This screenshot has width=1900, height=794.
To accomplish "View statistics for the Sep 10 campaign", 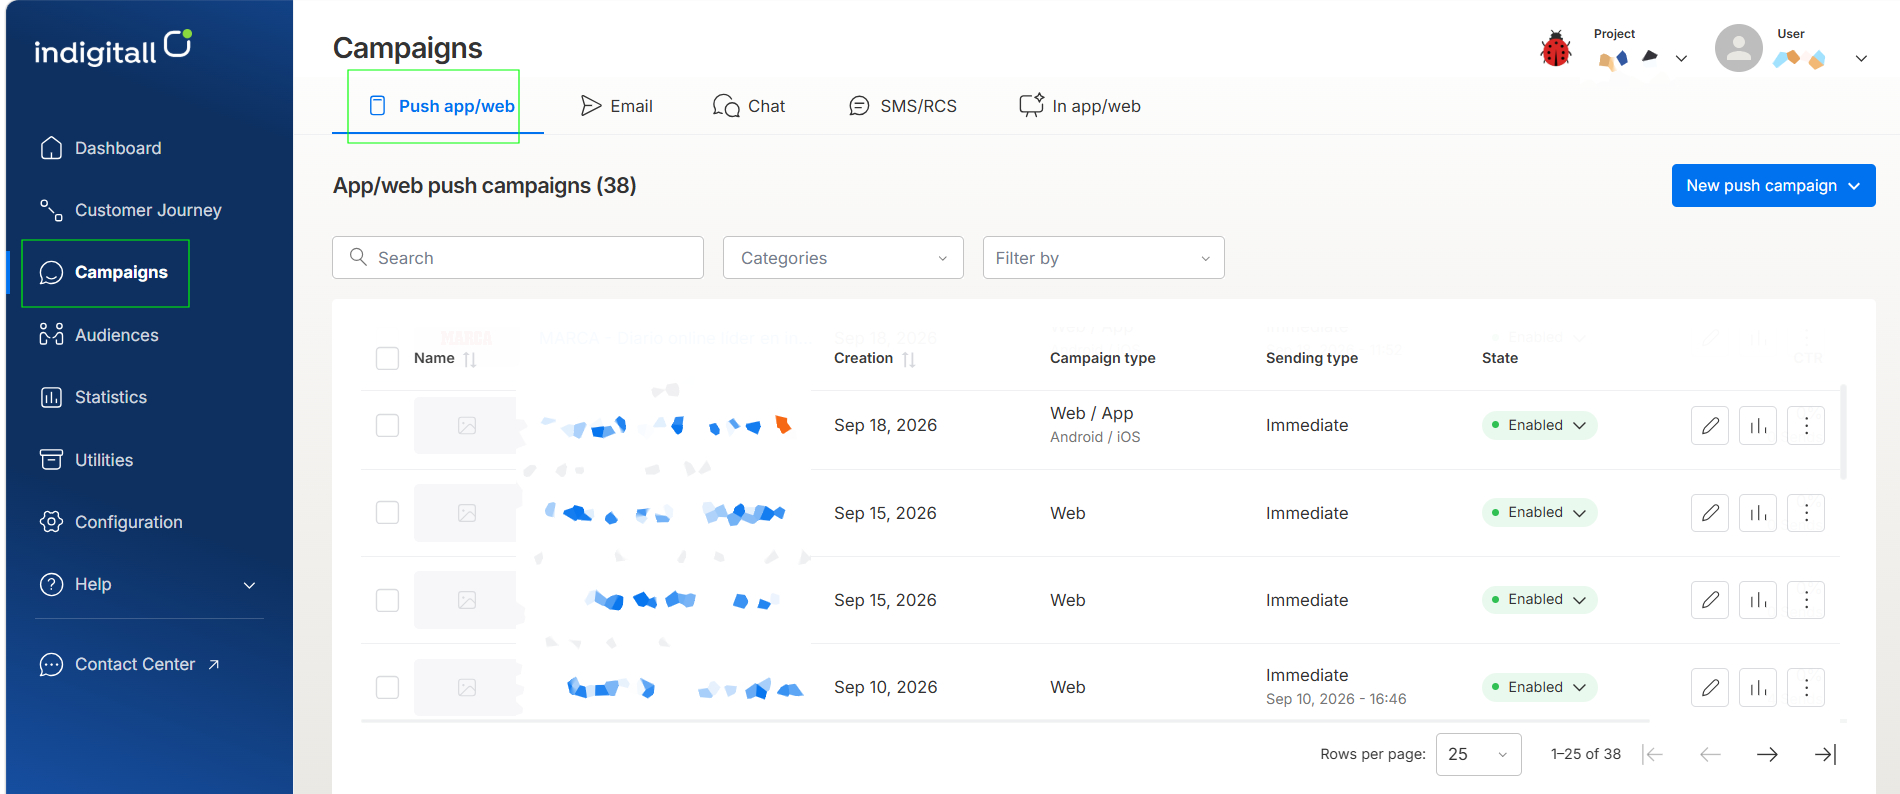I will [x=1758, y=688].
